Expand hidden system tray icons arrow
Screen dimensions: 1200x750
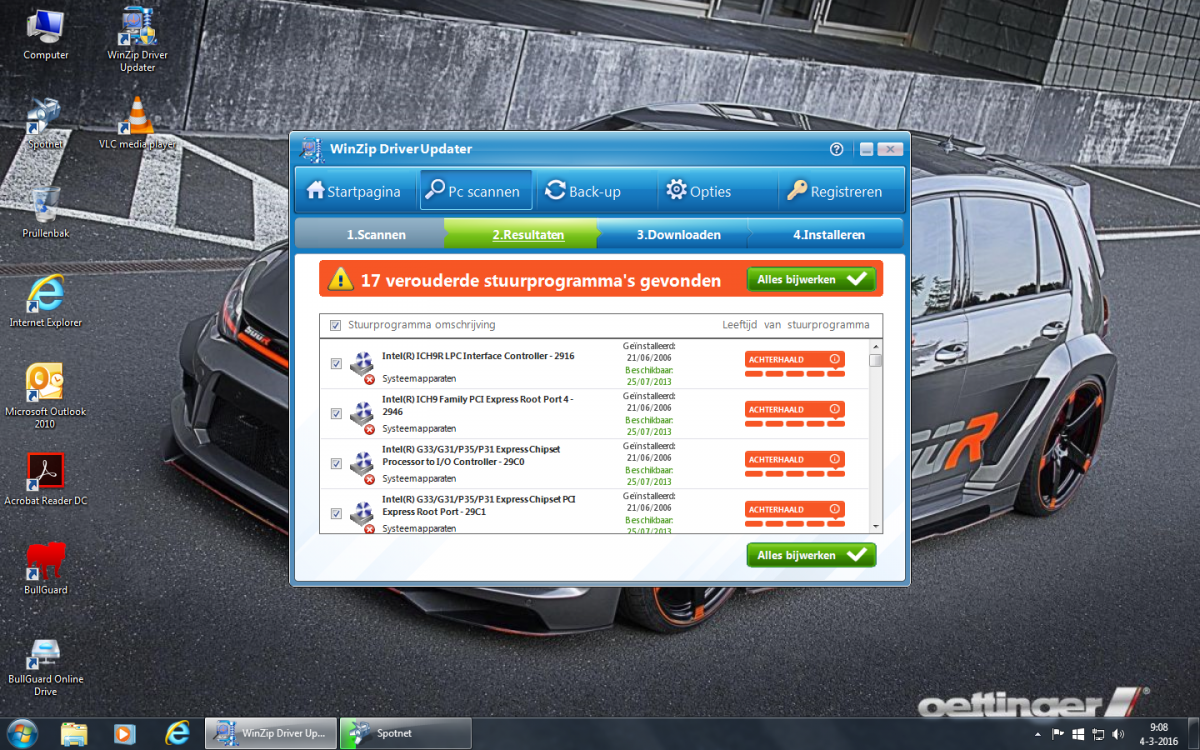pyautogui.click(x=1040, y=733)
